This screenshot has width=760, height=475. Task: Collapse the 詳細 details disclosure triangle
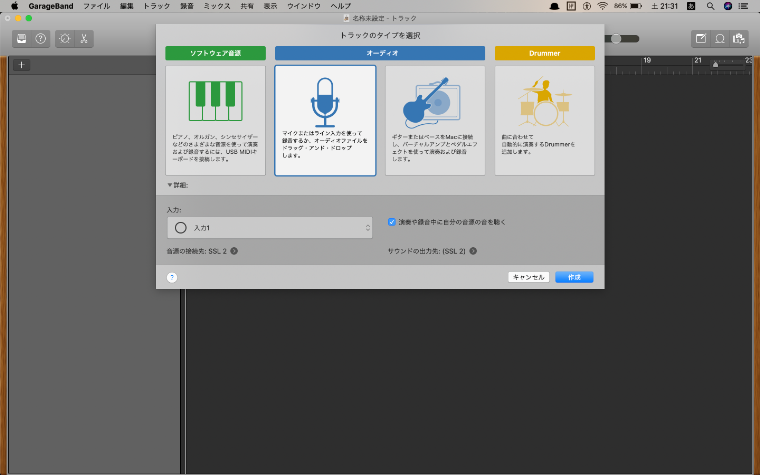point(170,185)
